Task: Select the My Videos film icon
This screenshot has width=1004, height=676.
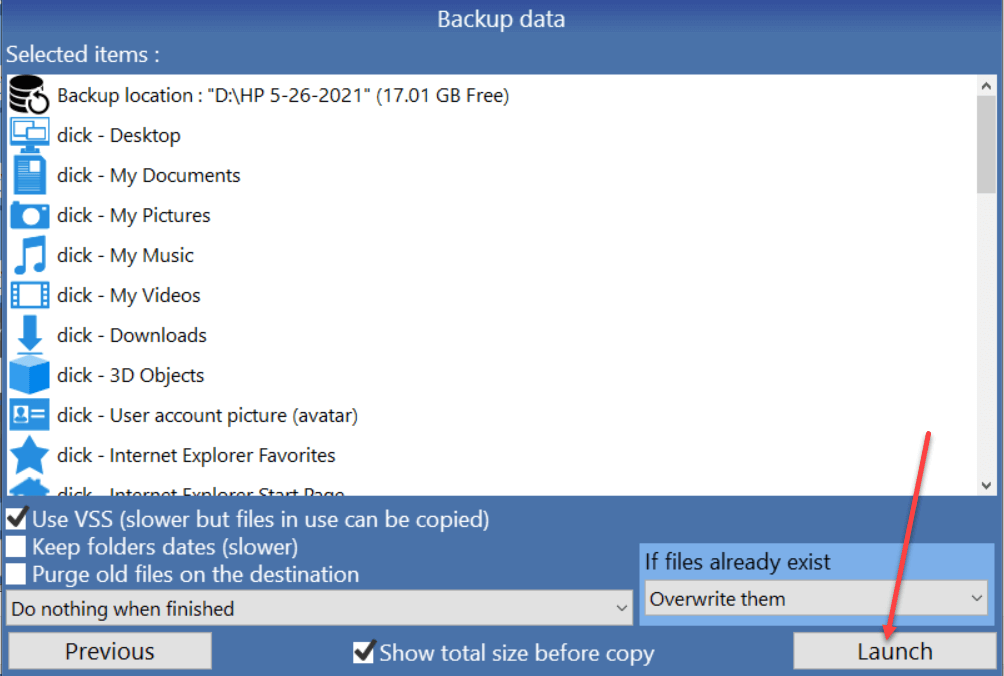Action: click(x=29, y=295)
